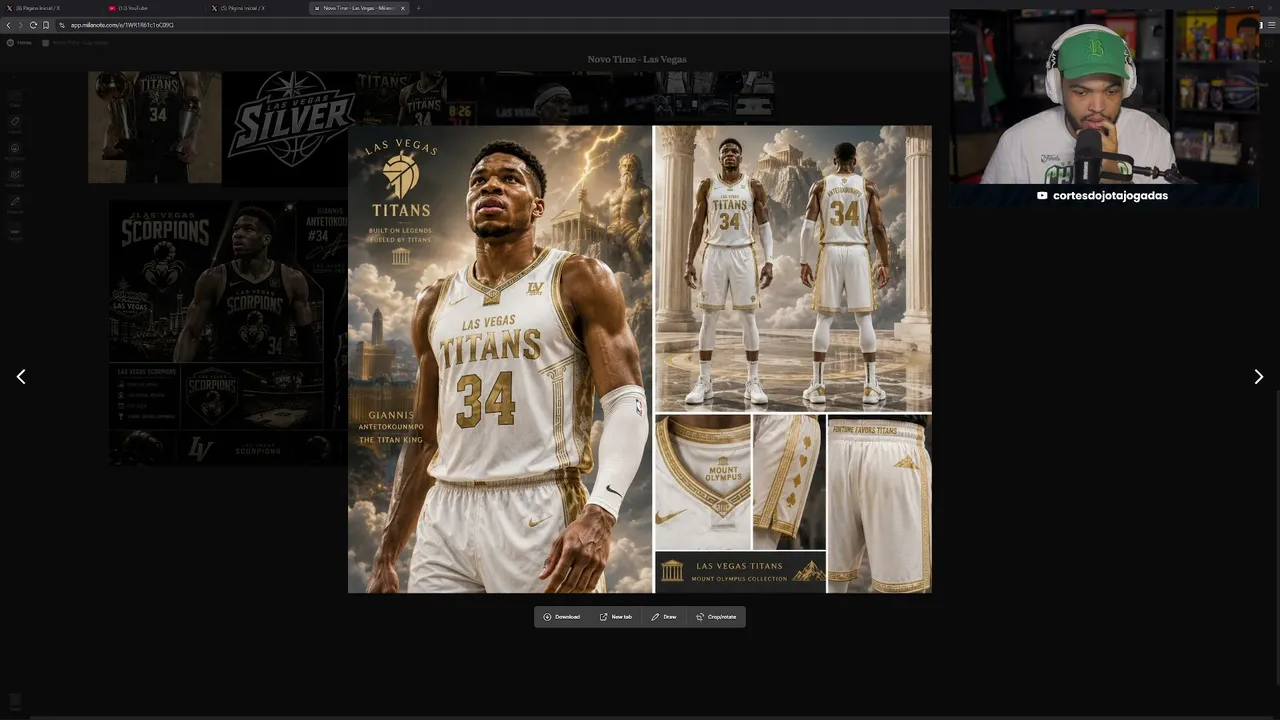Image resolution: width=1280 pixels, height=720 pixels.
Task: Select the Draw option
Action: coord(664,617)
